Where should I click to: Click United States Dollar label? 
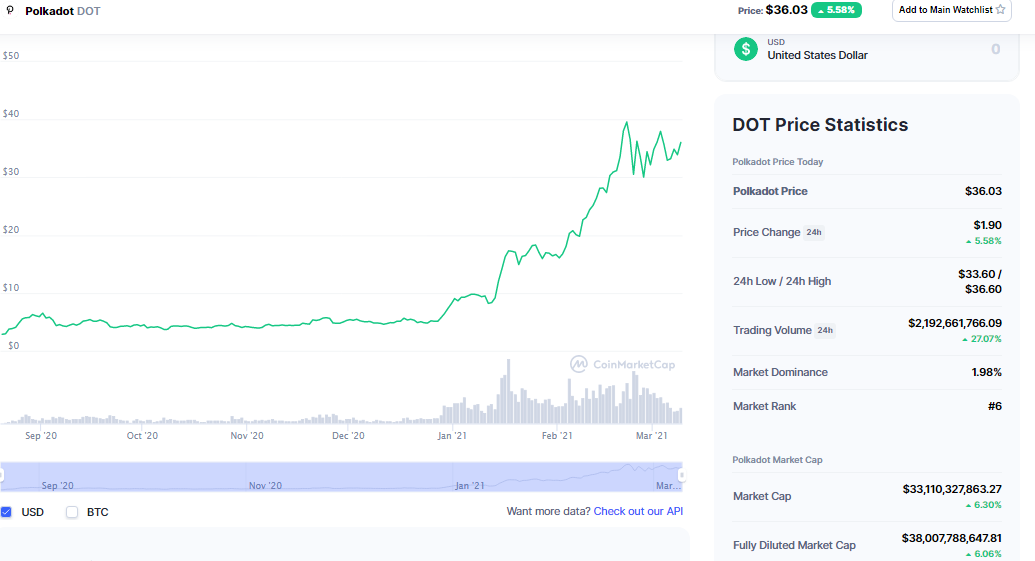coord(817,55)
